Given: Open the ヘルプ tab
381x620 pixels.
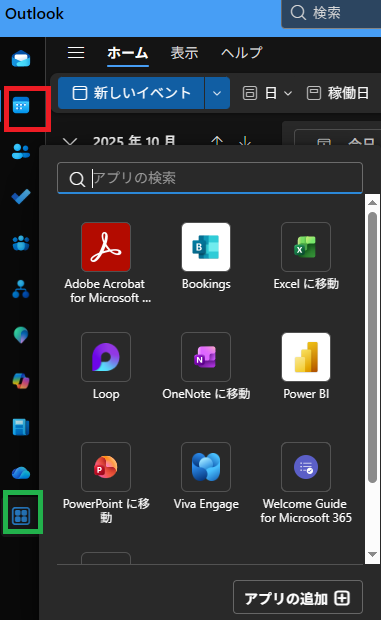Looking at the screenshot, I should pyautogui.click(x=241, y=53).
